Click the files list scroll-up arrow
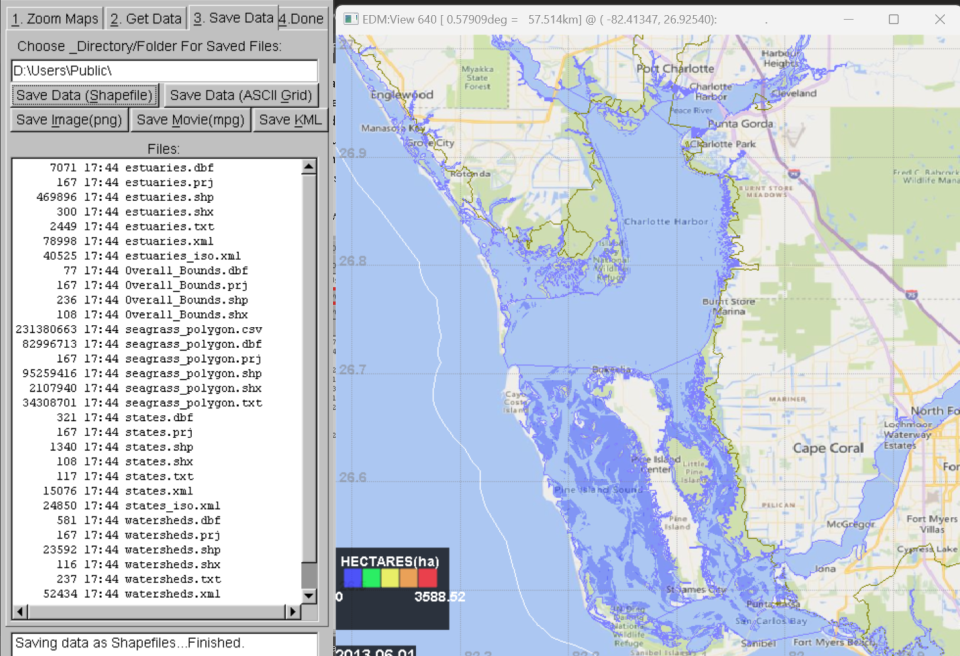Viewport: 960px width, 656px height. click(310, 167)
